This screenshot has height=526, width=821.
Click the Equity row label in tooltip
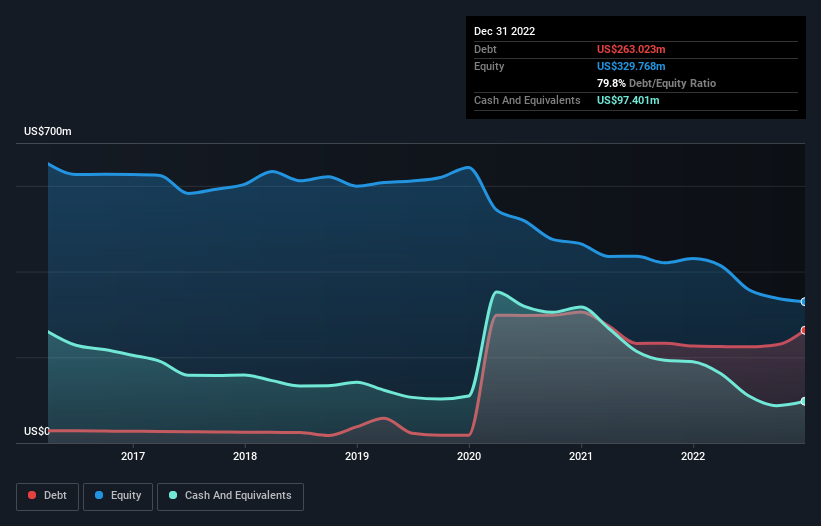click(x=489, y=66)
